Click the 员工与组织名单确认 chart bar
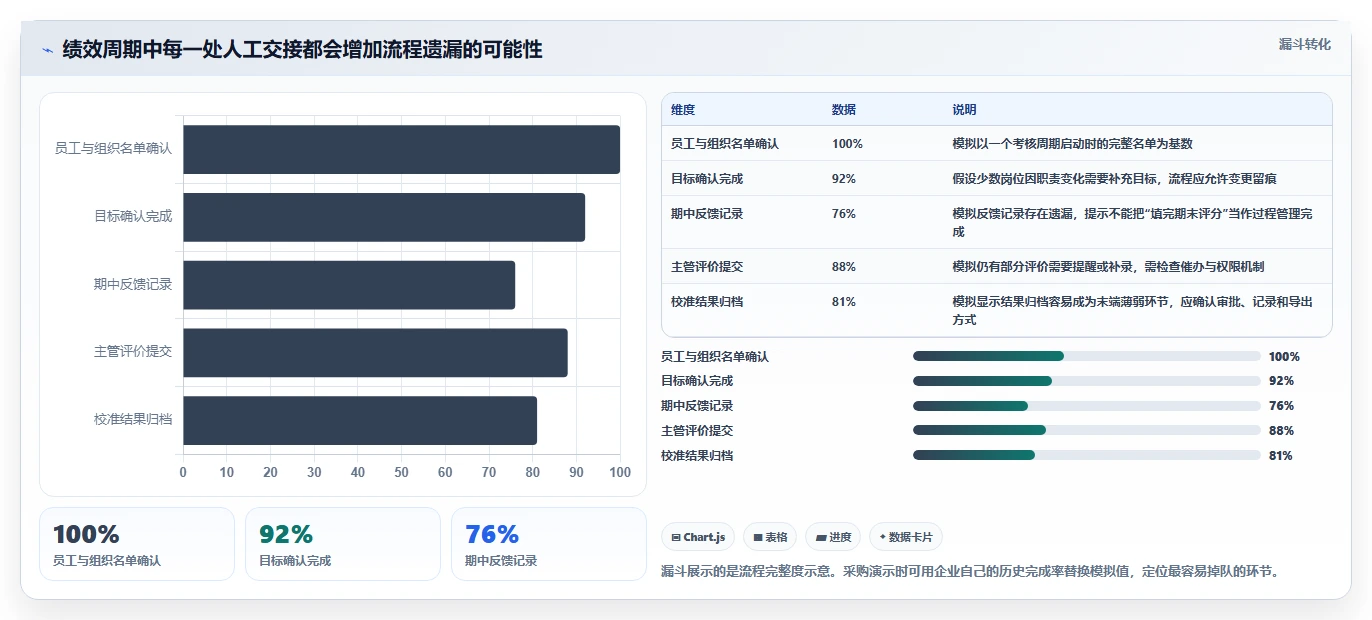The width and height of the screenshot is (1372, 620). point(401,149)
